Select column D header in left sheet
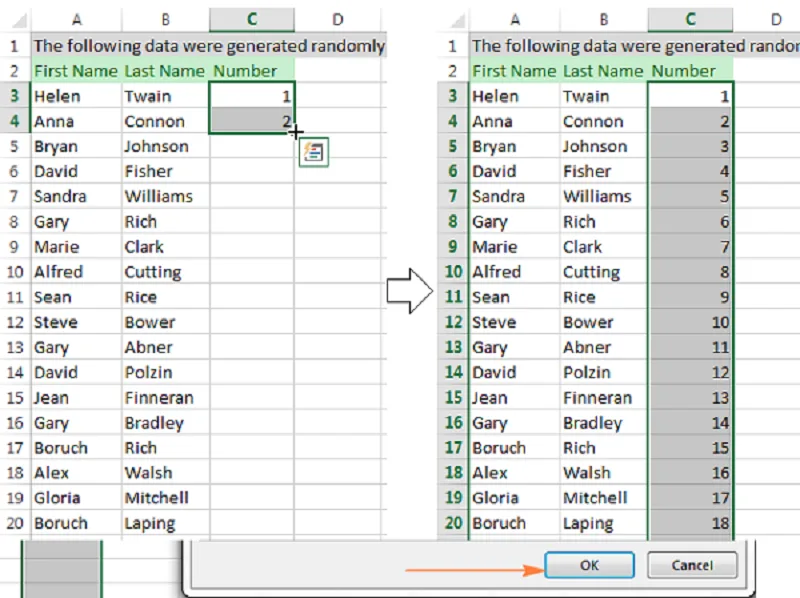The height and width of the screenshot is (598, 800). point(337,19)
